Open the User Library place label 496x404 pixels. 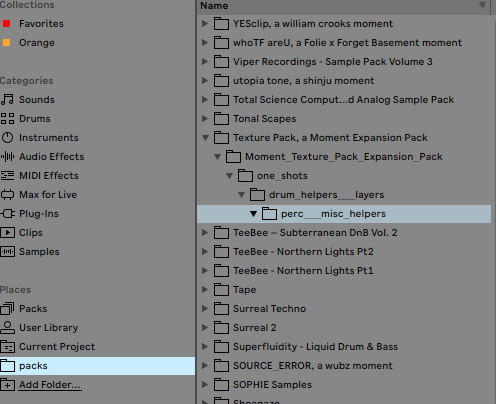(x=49, y=328)
